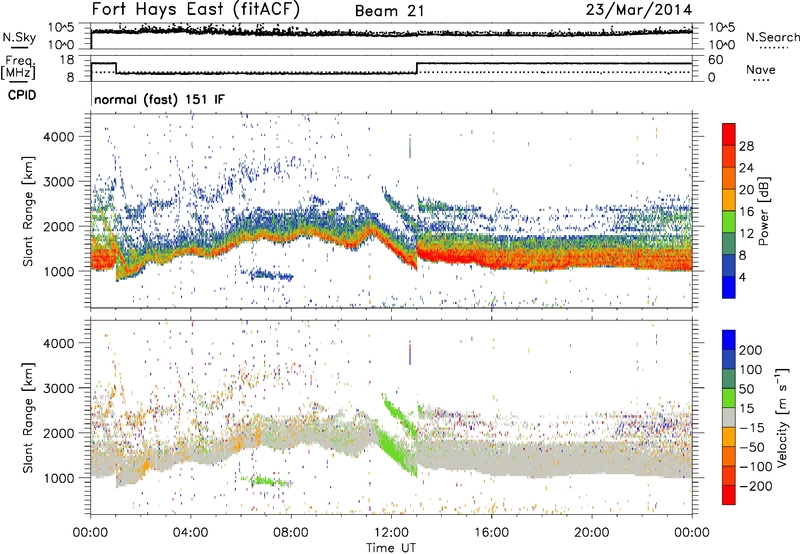
Task: Click '2000' tick on the Velocity panel axis
Action: (x=58, y=433)
